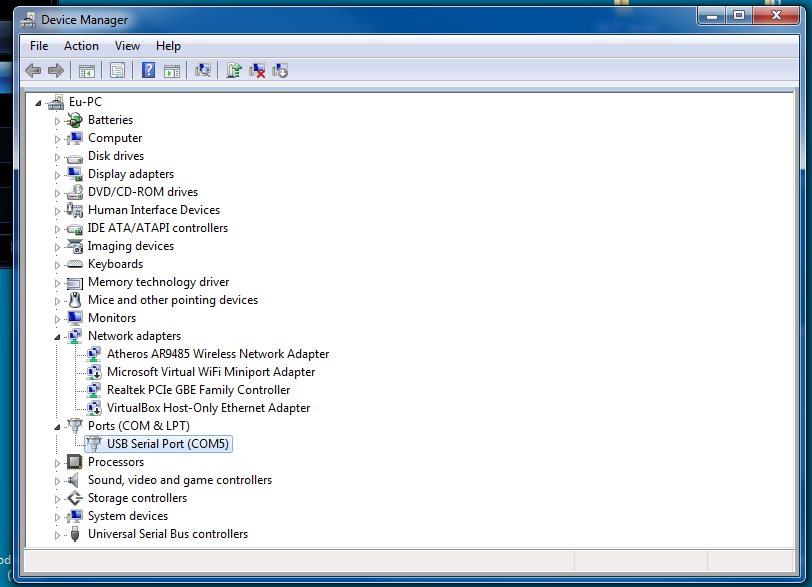Click the Imaging devices camera icon
This screenshot has width=812, height=587.
[75, 246]
